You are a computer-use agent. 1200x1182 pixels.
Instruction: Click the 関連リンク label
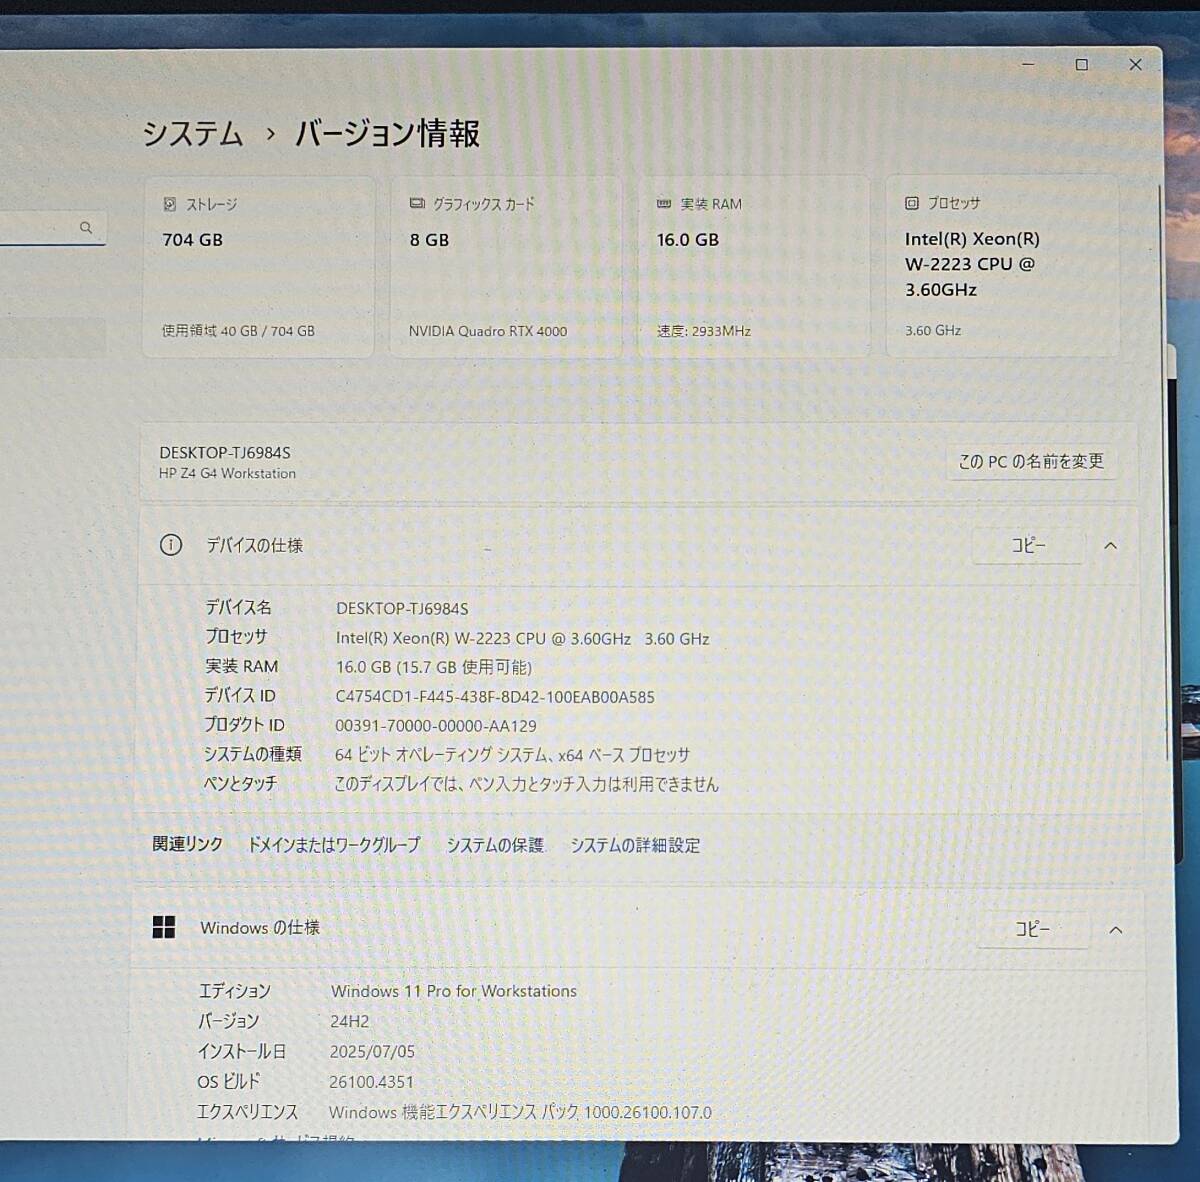point(187,844)
